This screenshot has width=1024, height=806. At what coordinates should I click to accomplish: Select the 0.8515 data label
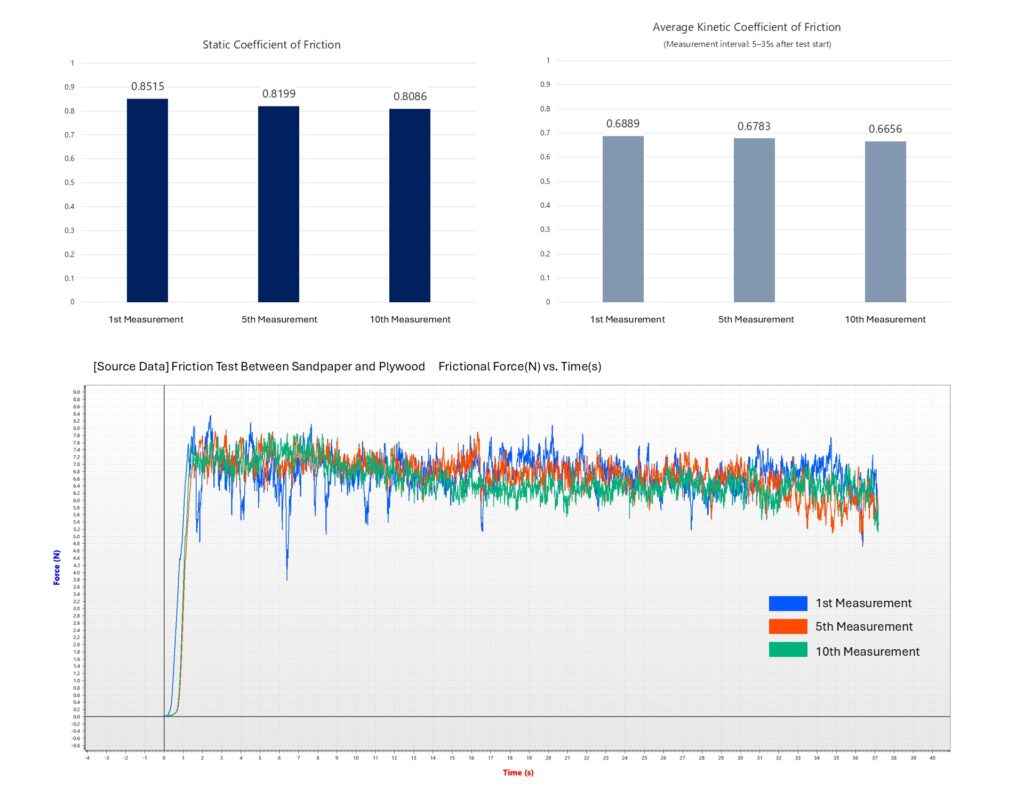click(147, 87)
